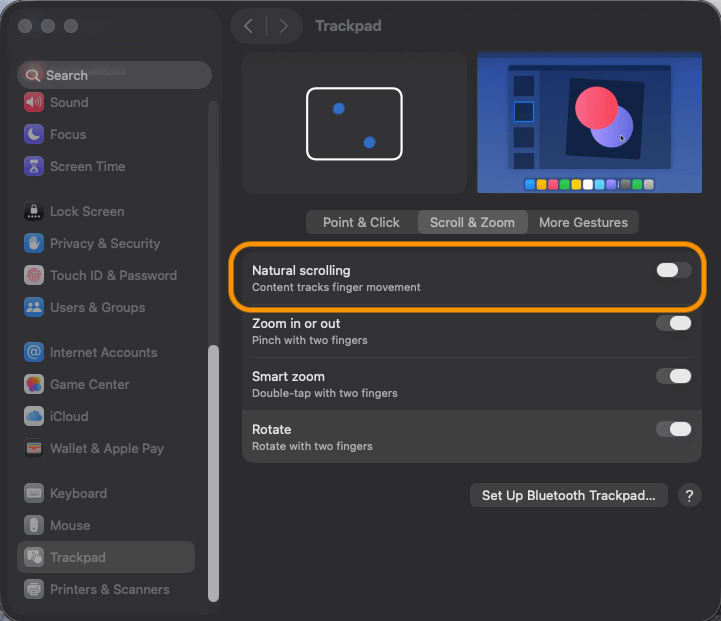Click the trackpad finger illustration
The height and width of the screenshot is (621, 721).
point(354,124)
